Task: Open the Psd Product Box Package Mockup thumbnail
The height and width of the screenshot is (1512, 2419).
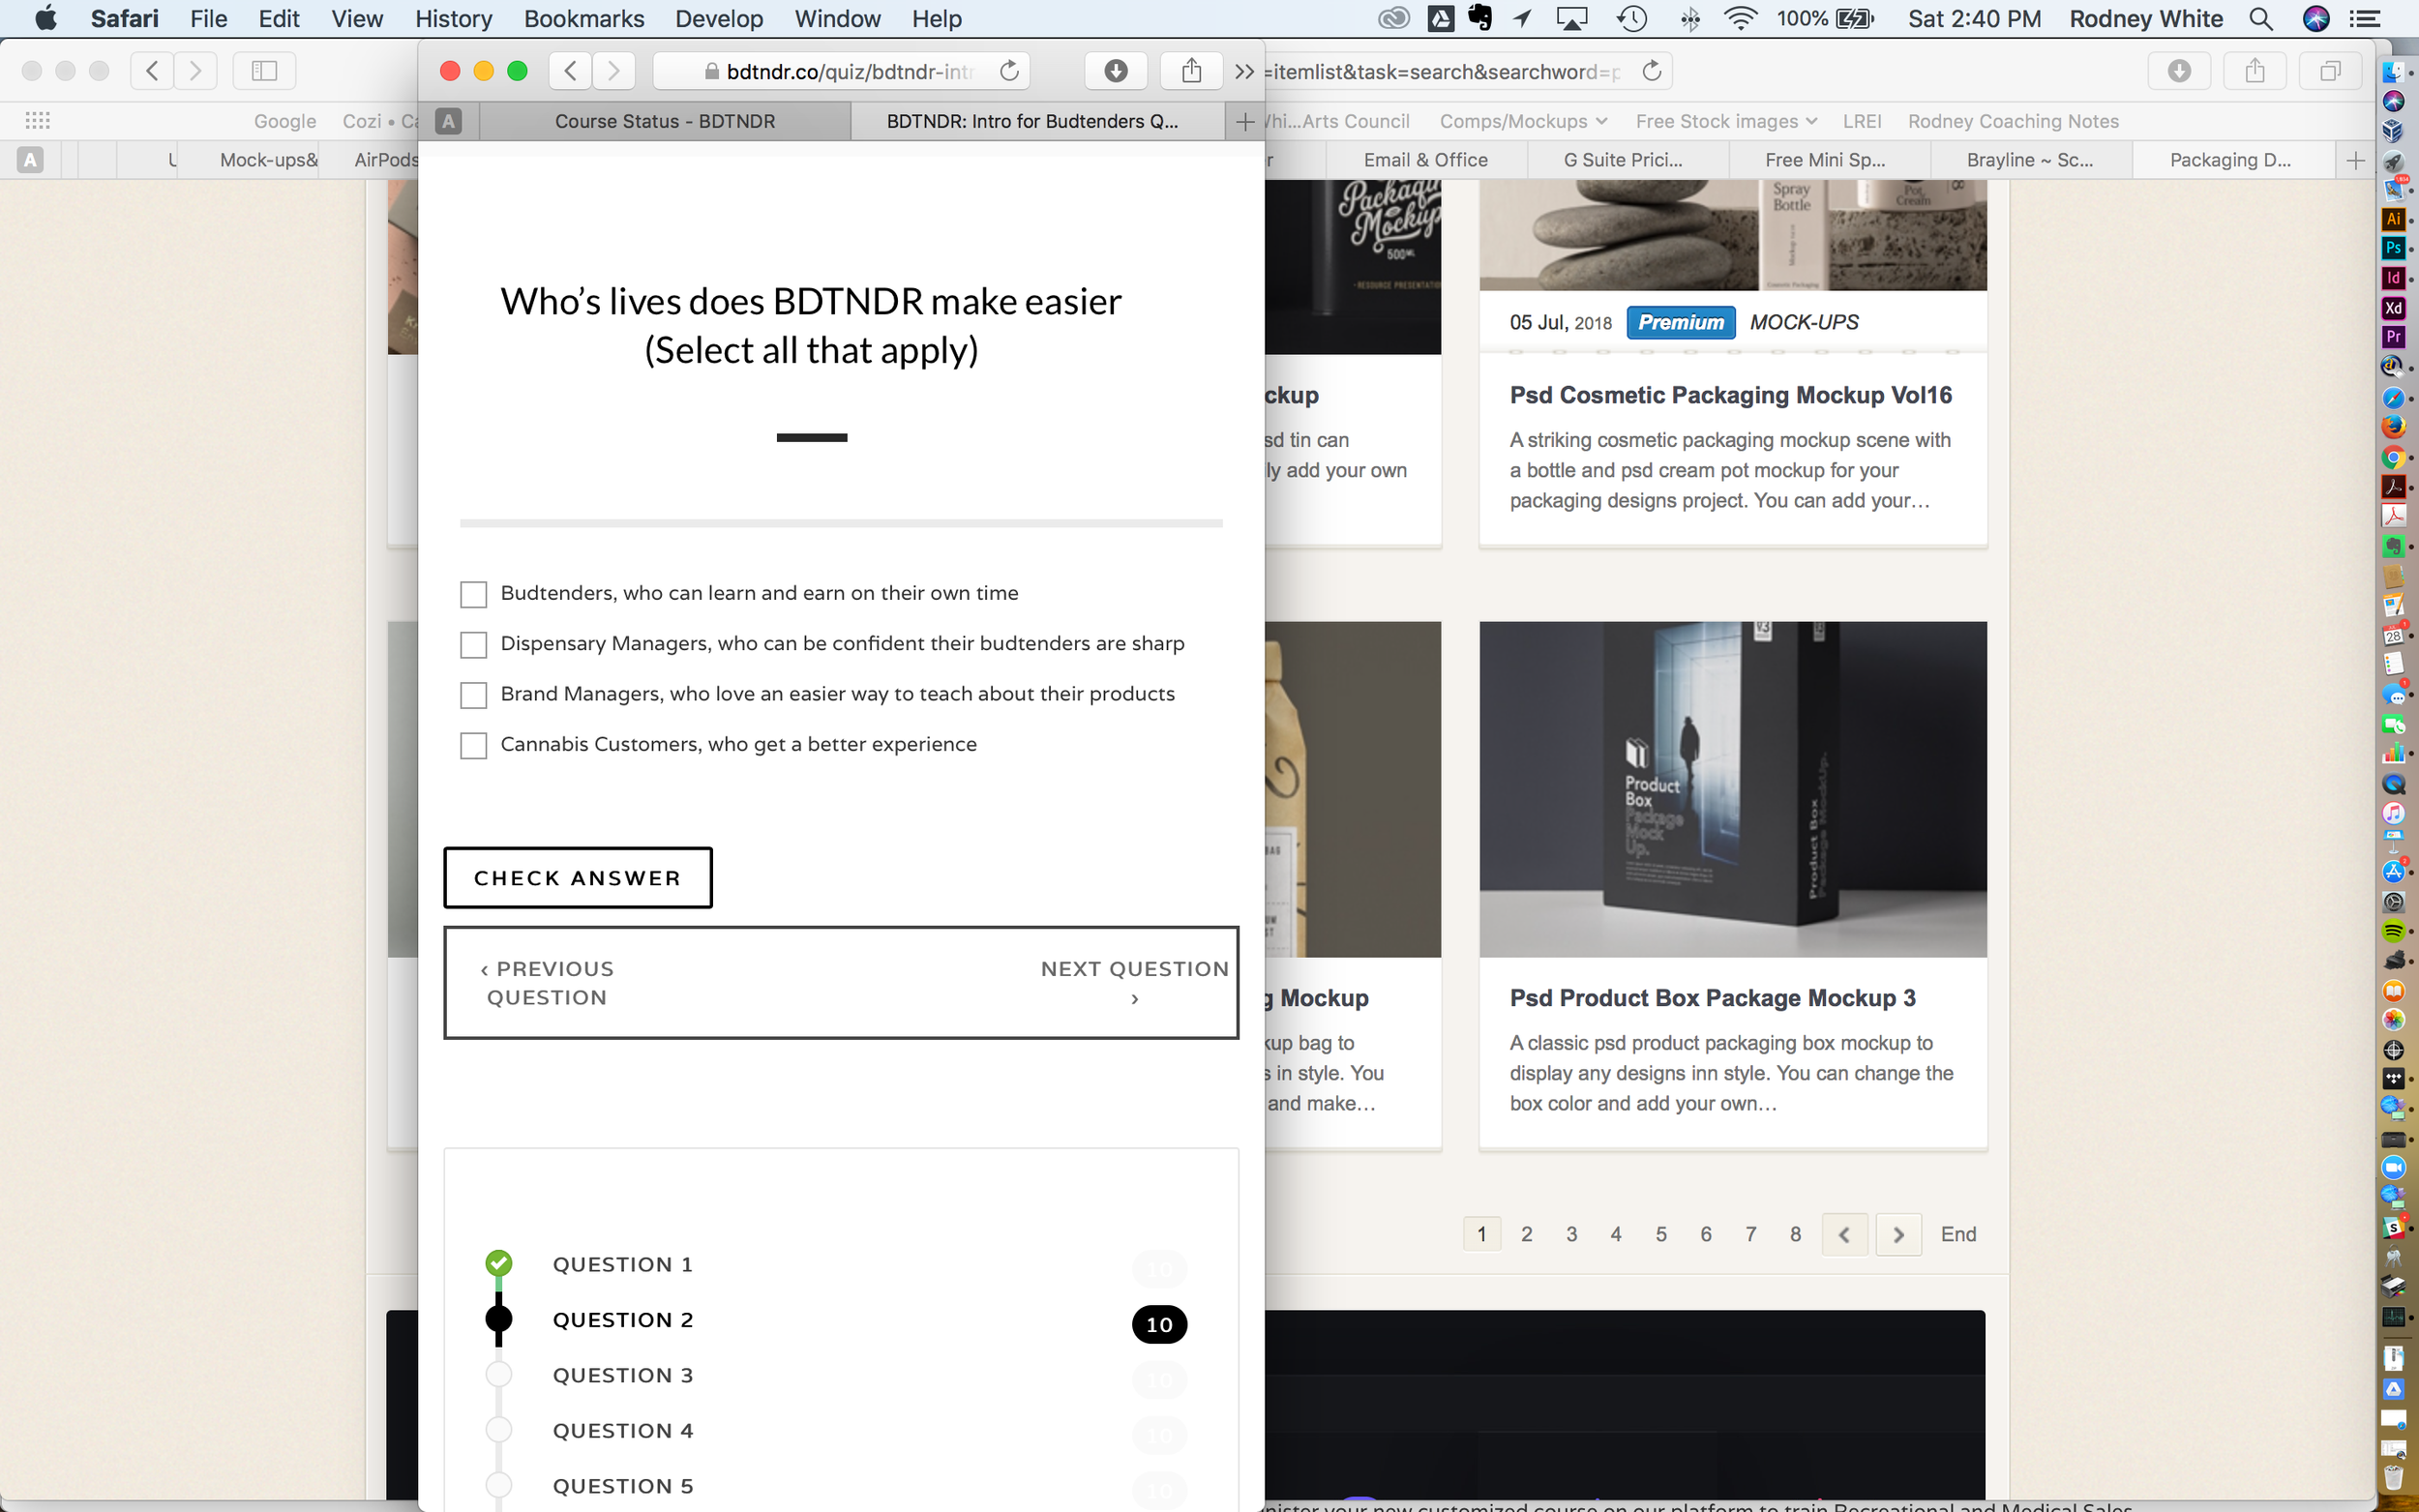Action: pos(1732,789)
